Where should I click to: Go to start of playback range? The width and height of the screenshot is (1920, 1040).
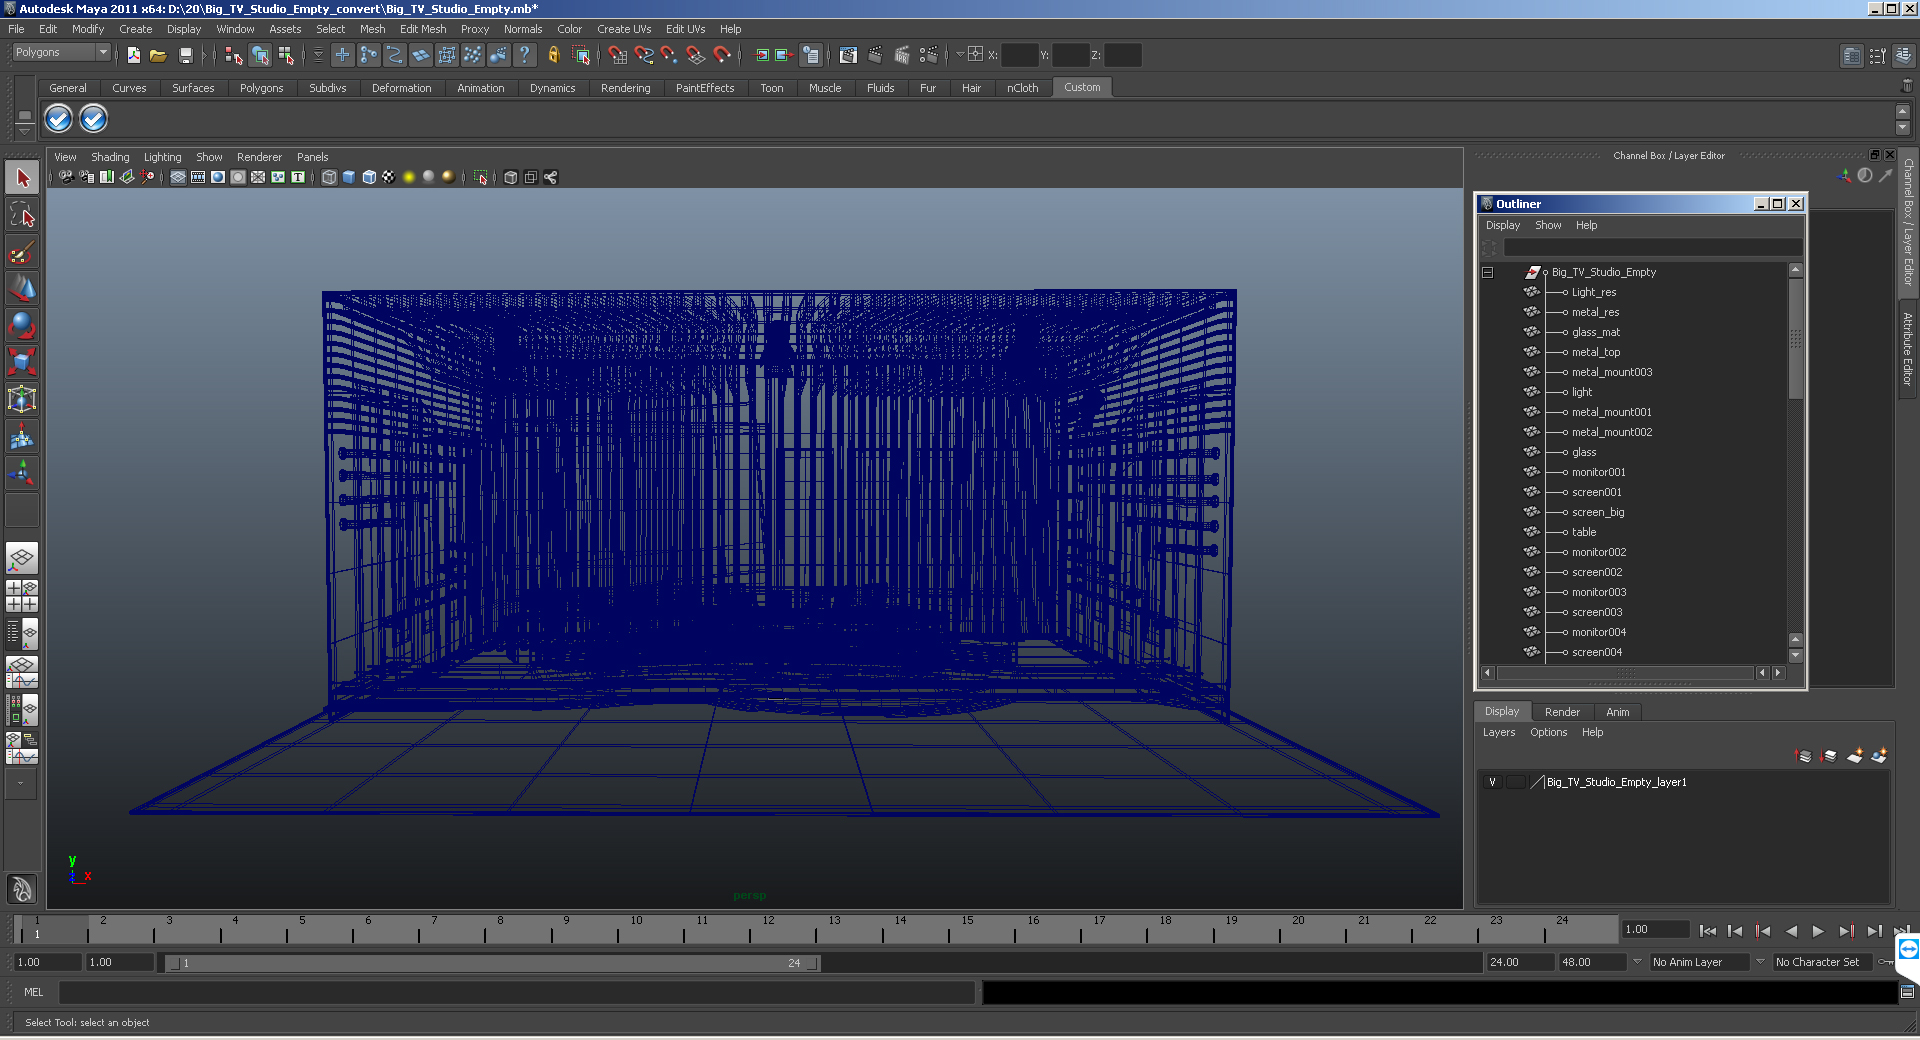[x=1708, y=931]
